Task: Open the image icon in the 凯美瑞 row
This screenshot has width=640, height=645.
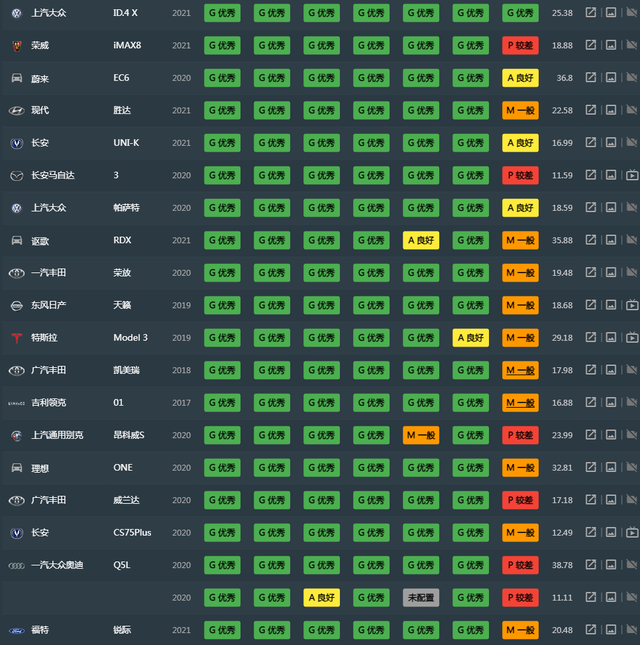Action: pyautogui.click(x=611, y=370)
